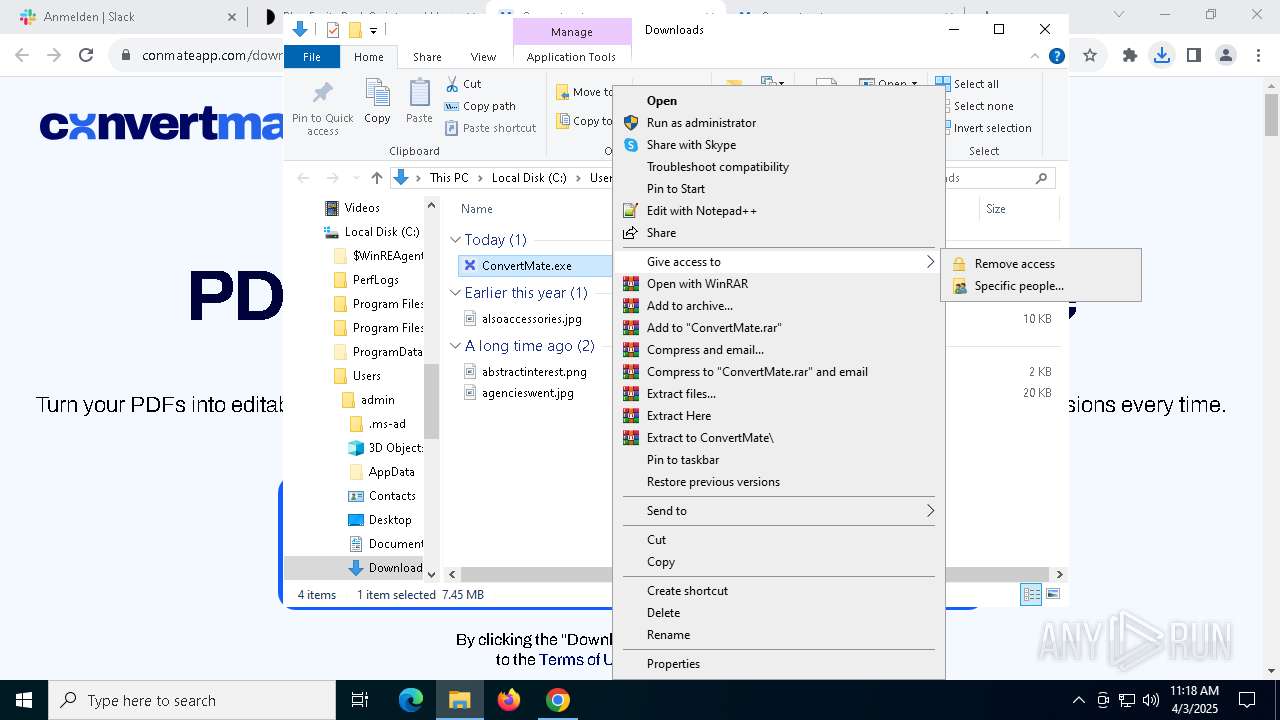Switch to large icons view layout
The height and width of the screenshot is (720, 1280).
click(1052, 595)
